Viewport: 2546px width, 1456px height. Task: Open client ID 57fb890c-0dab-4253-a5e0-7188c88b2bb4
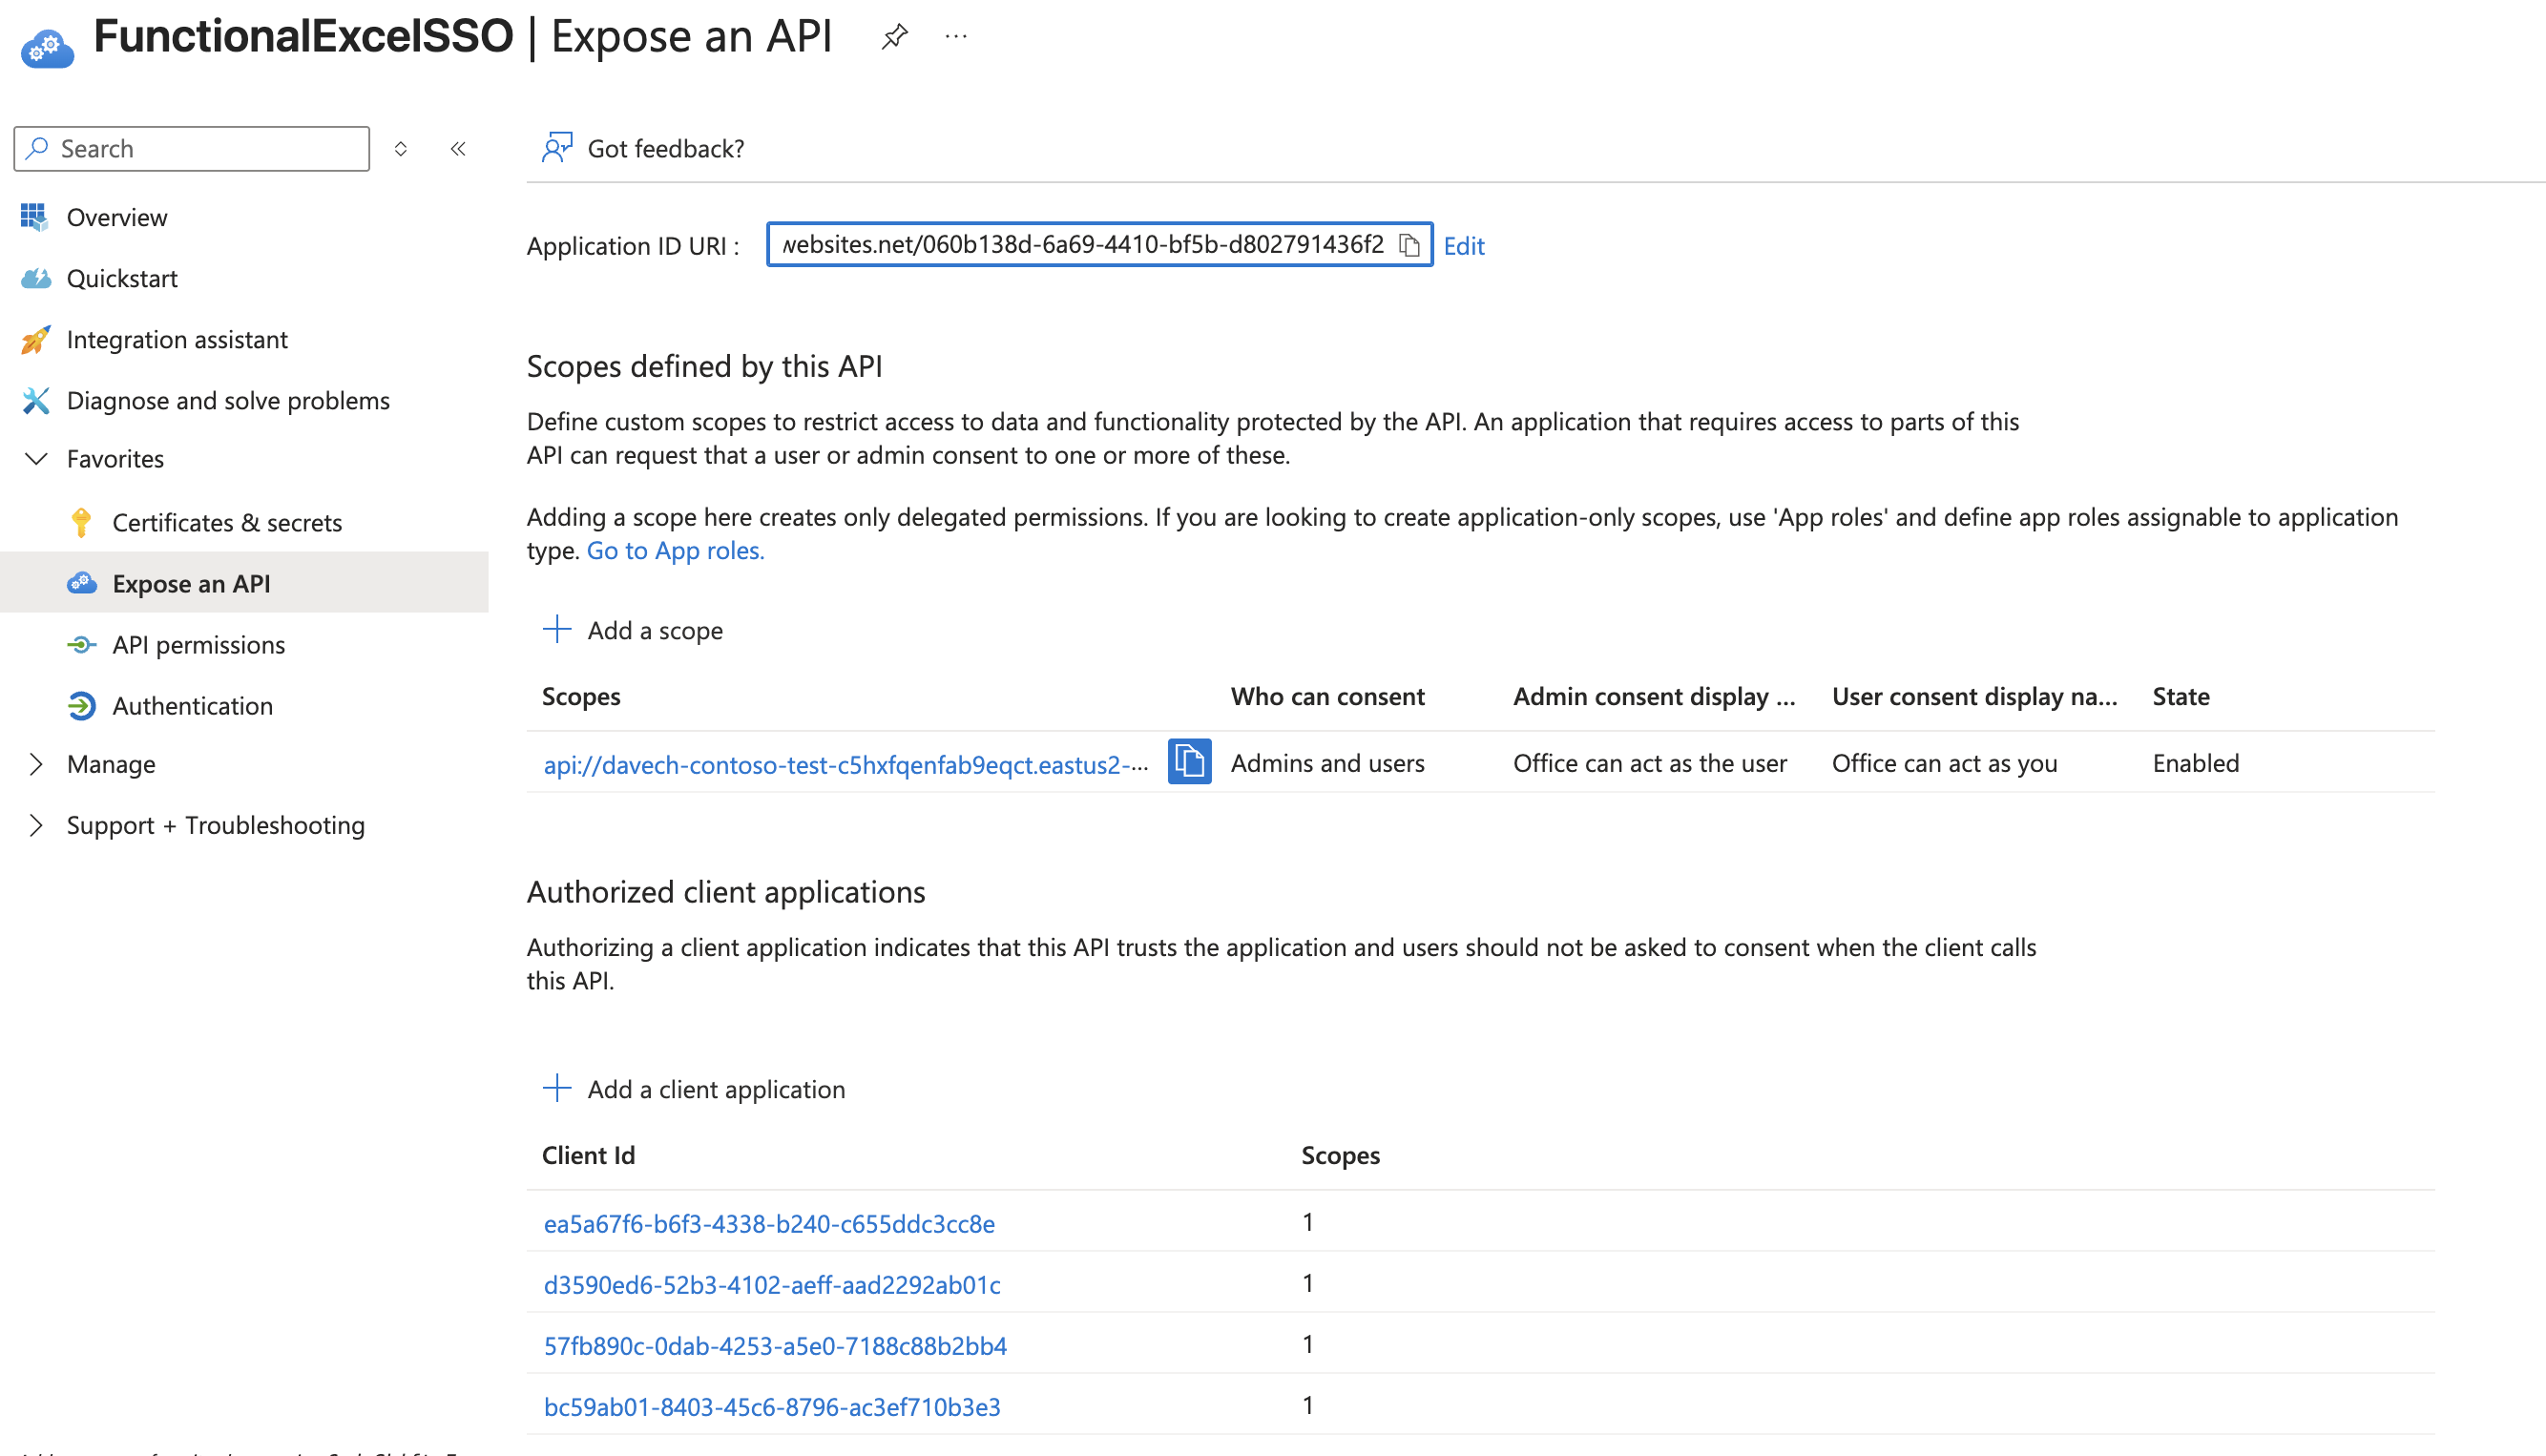(x=775, y=1345)
